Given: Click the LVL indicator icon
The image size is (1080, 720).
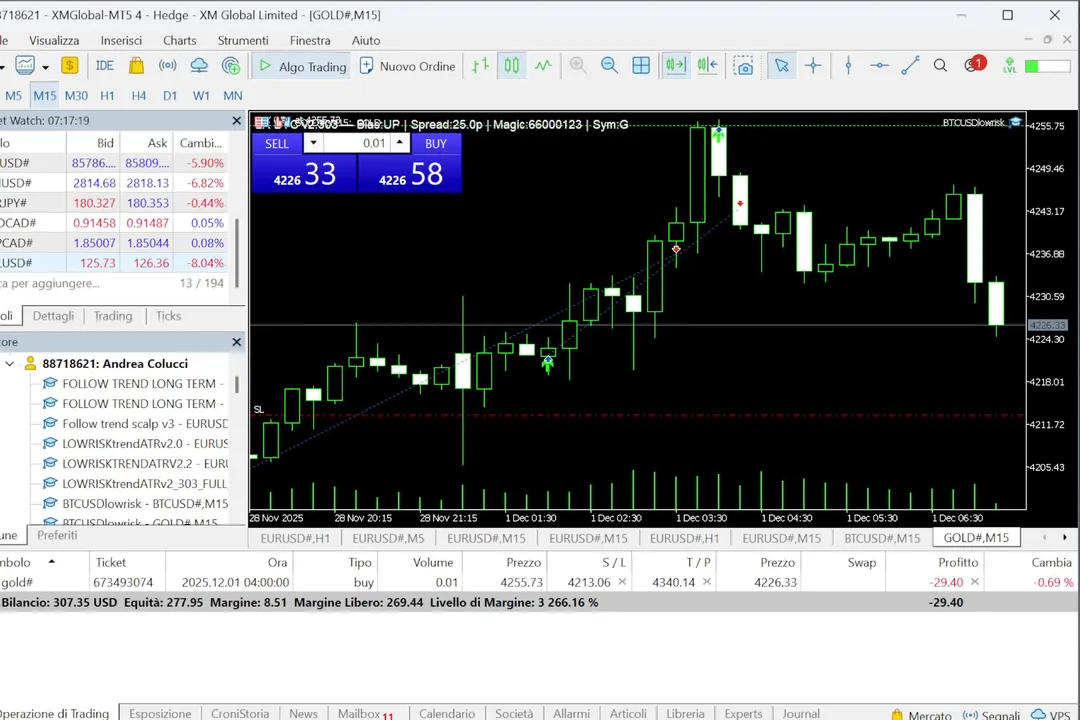Looking at the screenshot, I should [x=1010, y=66].
